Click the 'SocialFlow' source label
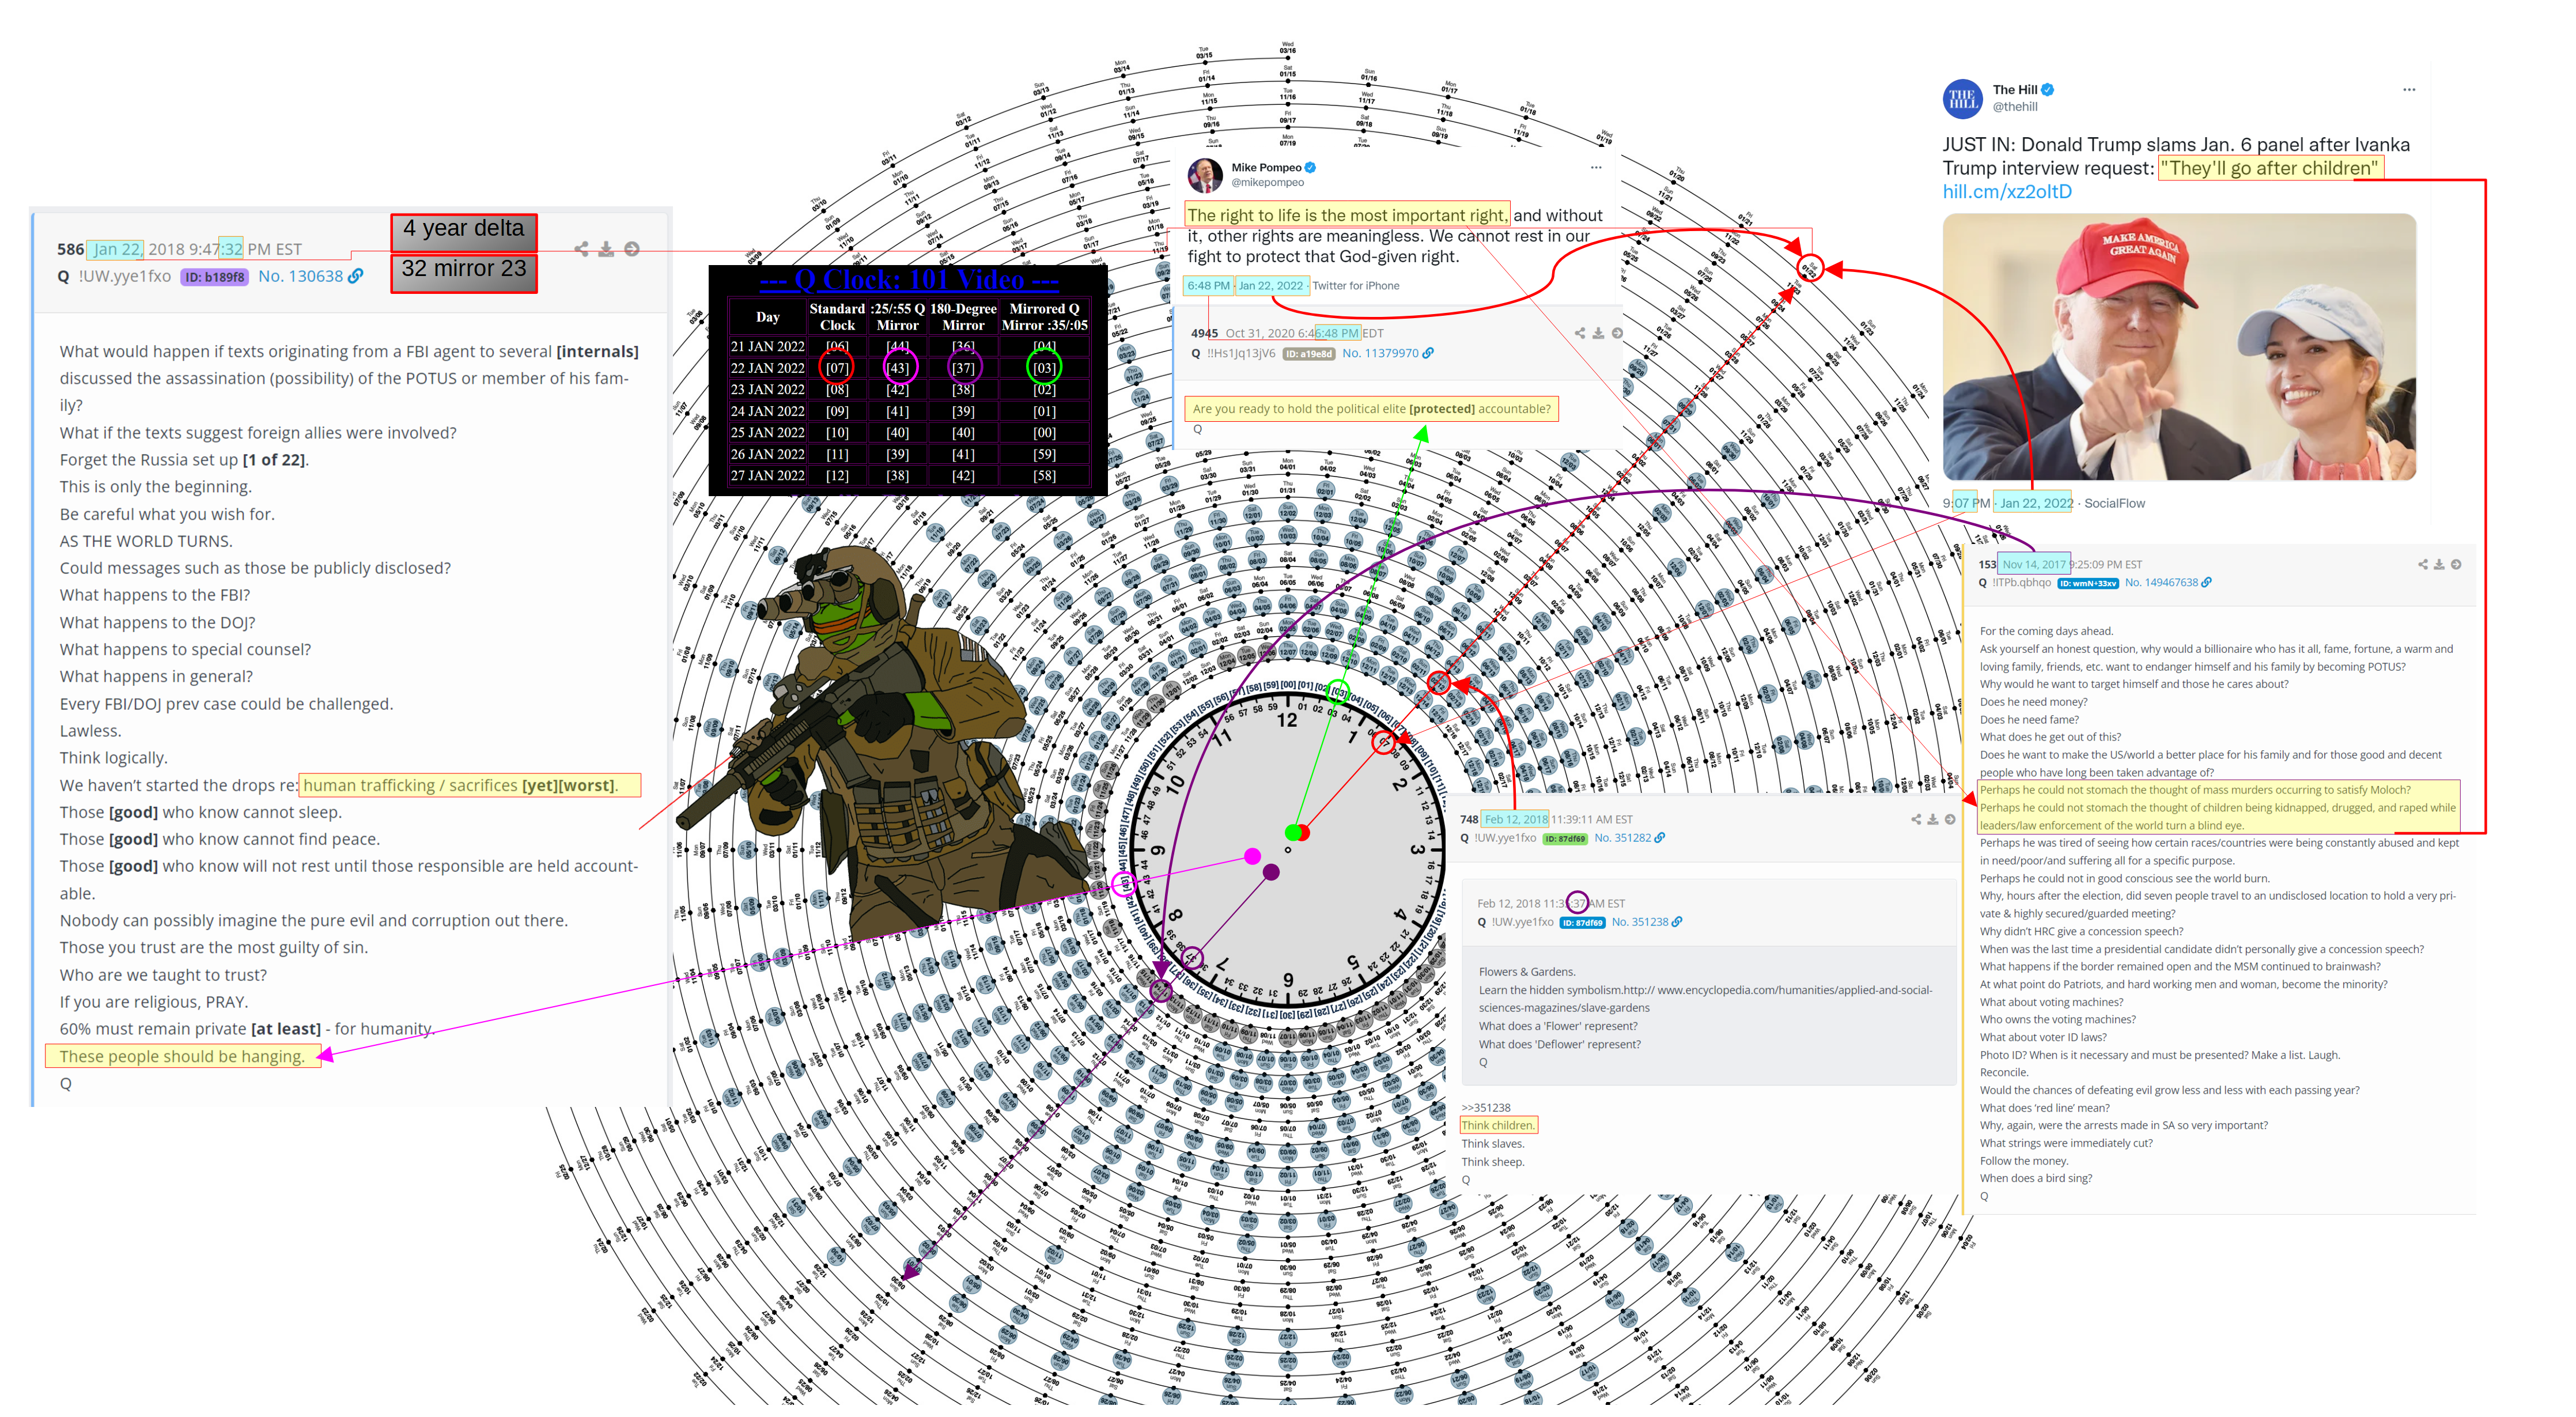 pos(2114,503)
